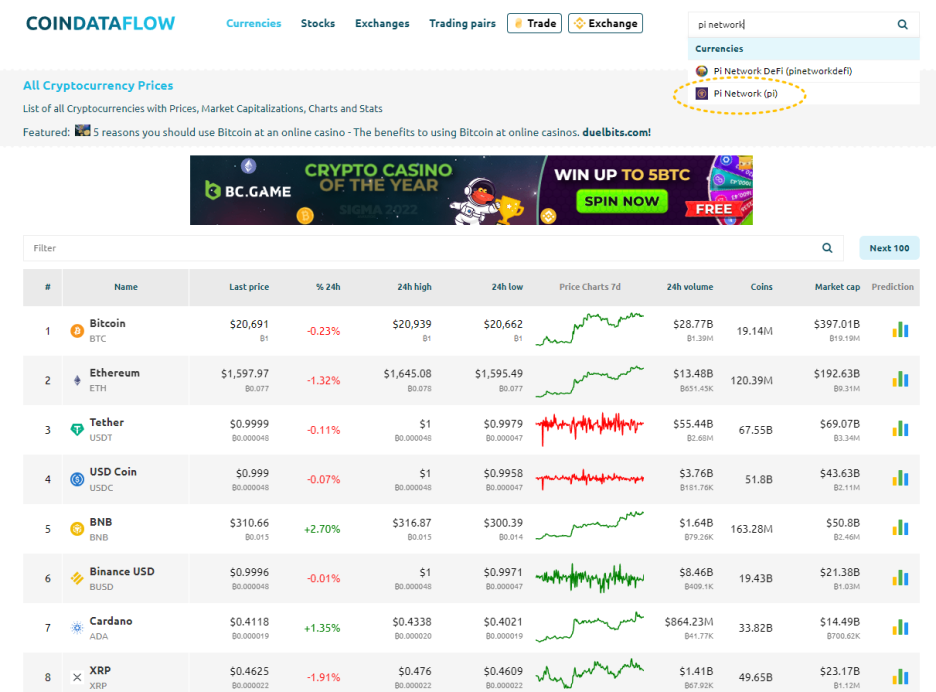Click the USD Coin icon
The height and width of the screenshot is (692, 936).
[77, 479]
